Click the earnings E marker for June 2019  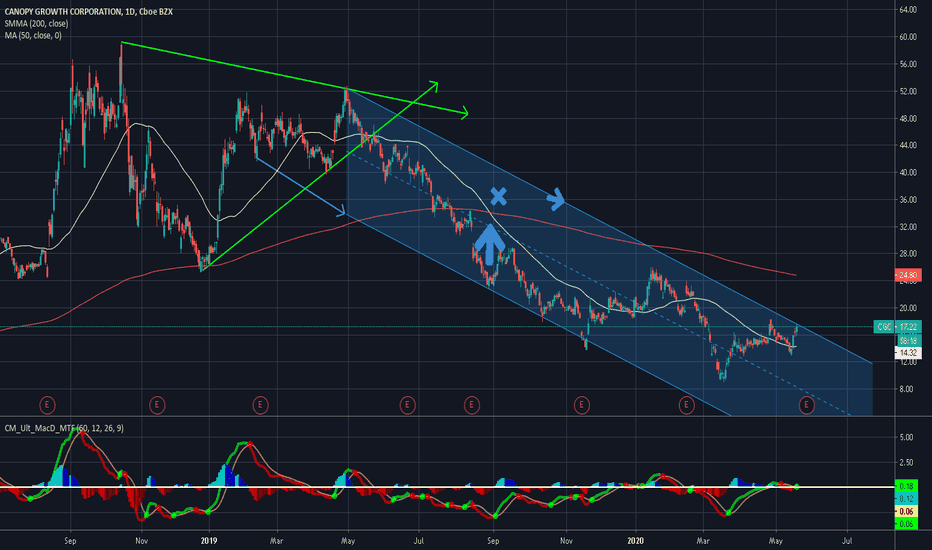407,406
